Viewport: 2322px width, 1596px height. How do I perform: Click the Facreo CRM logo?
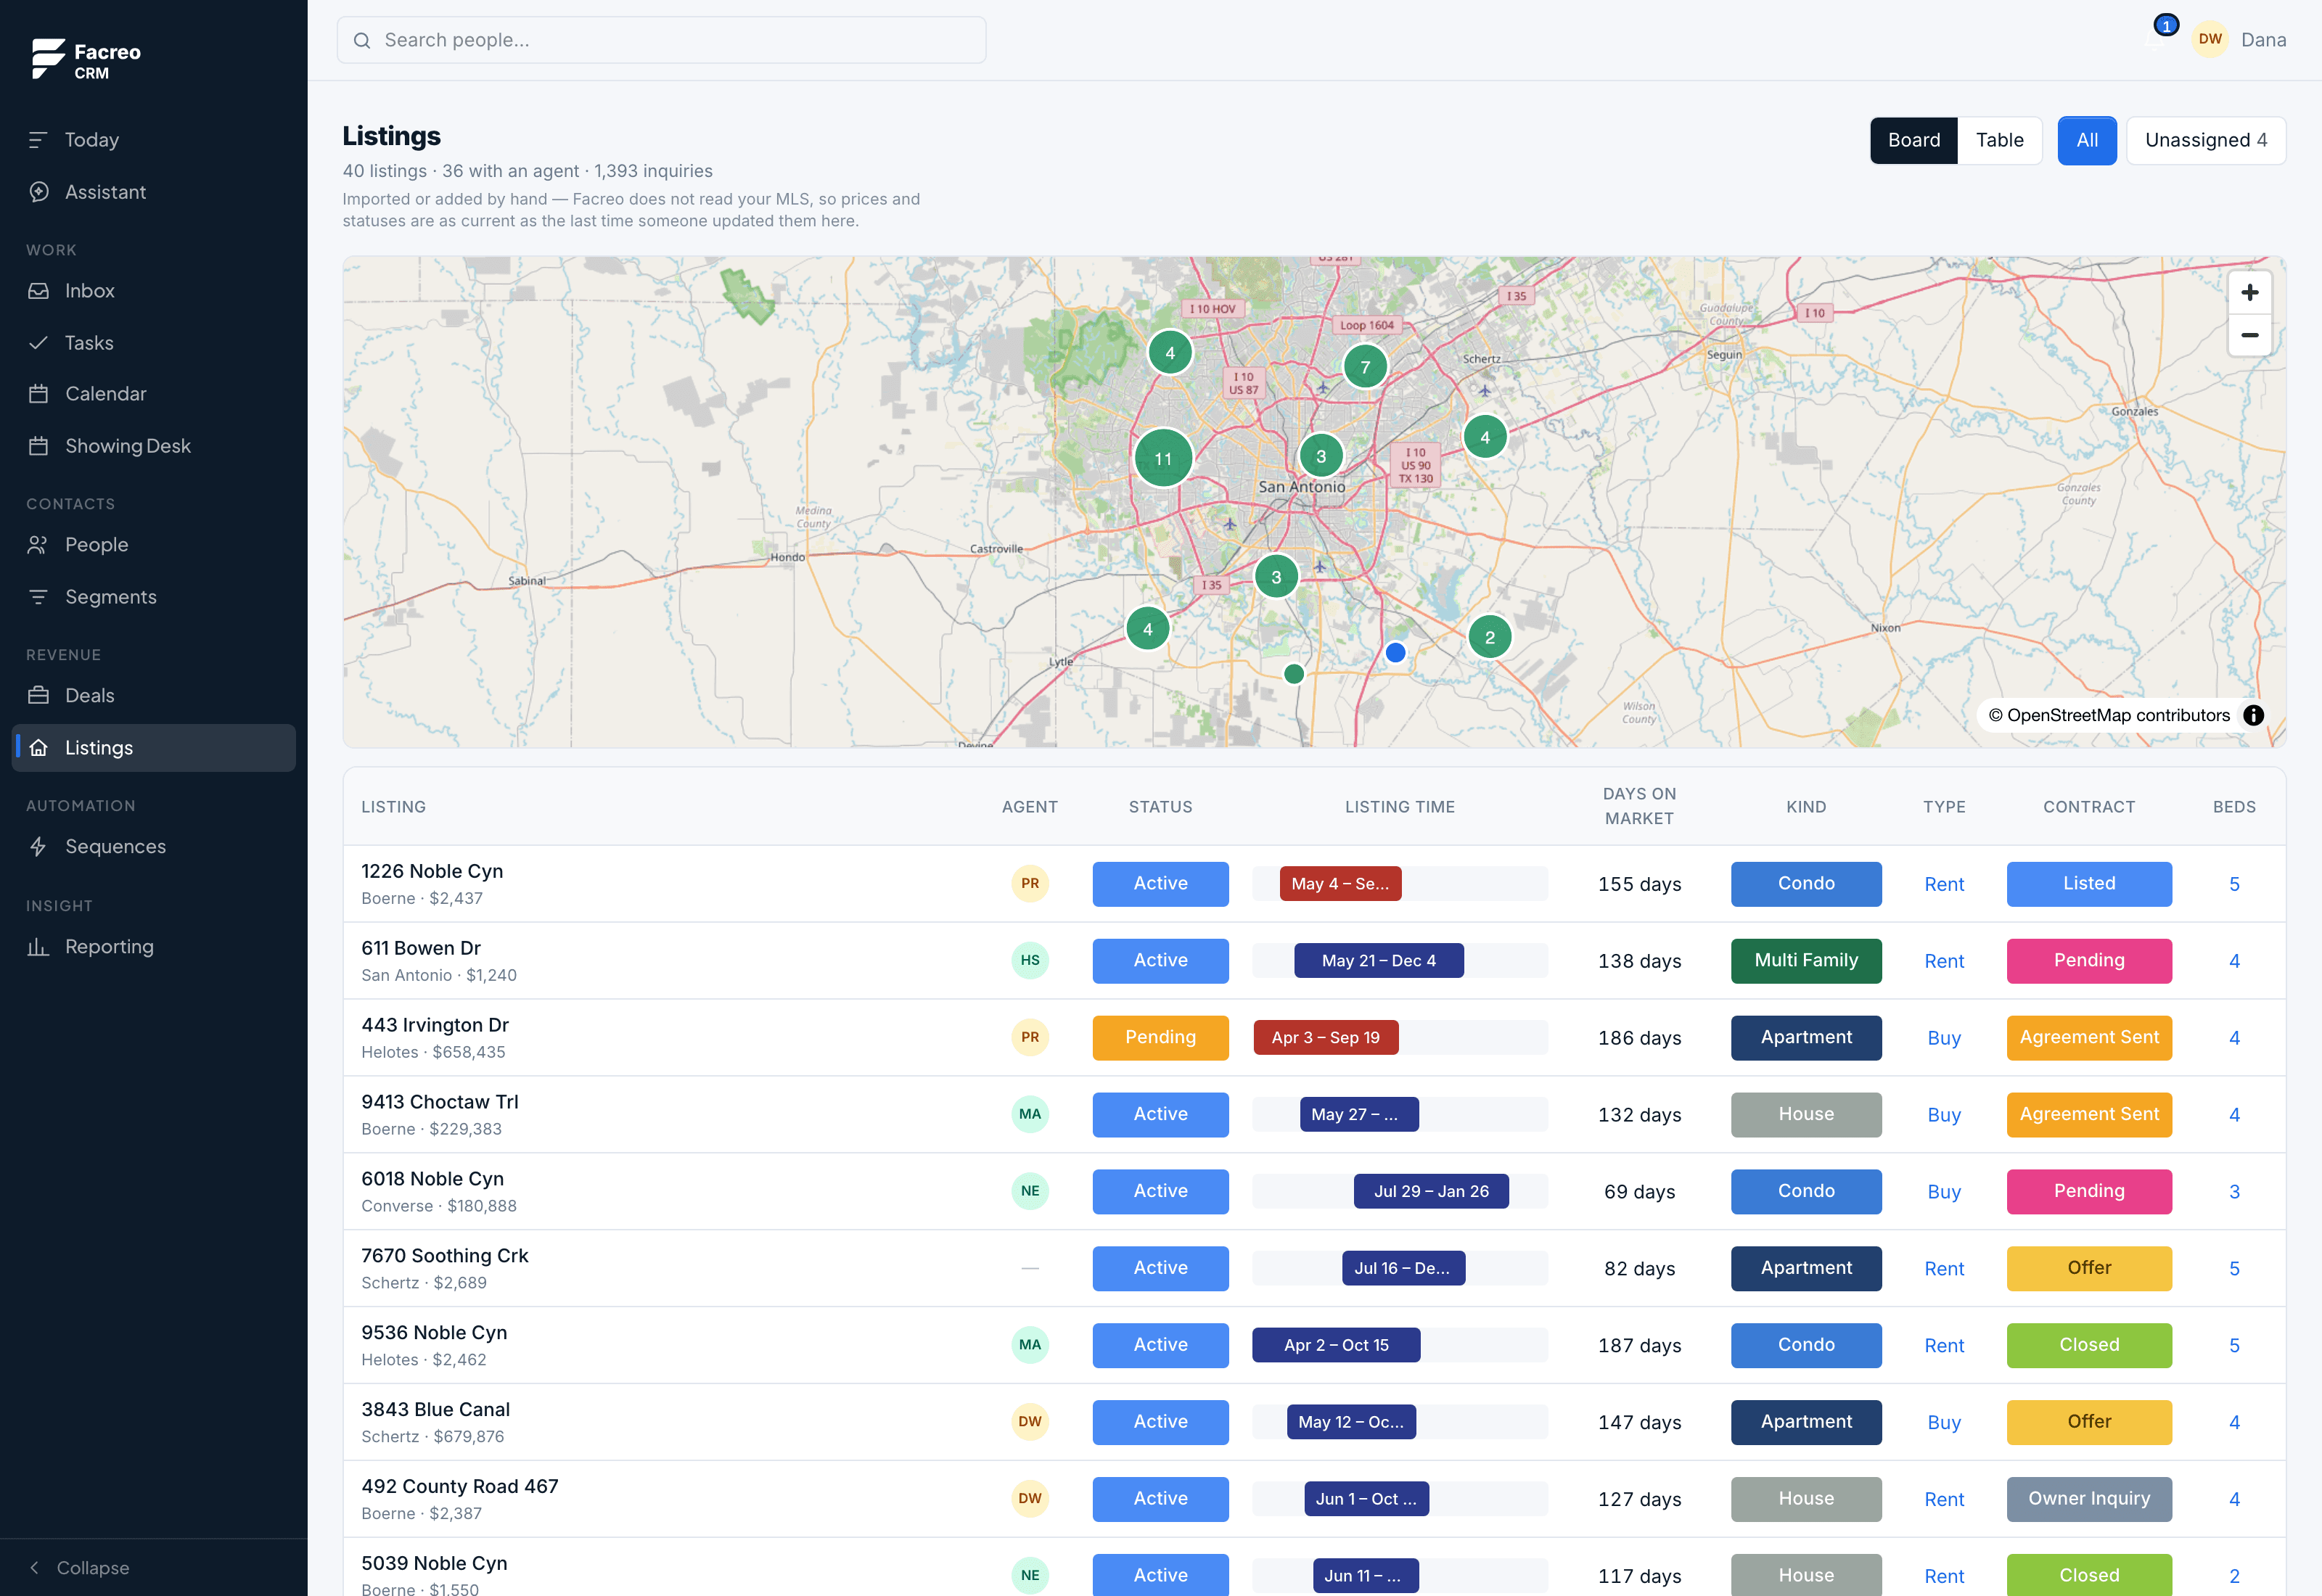86,60
